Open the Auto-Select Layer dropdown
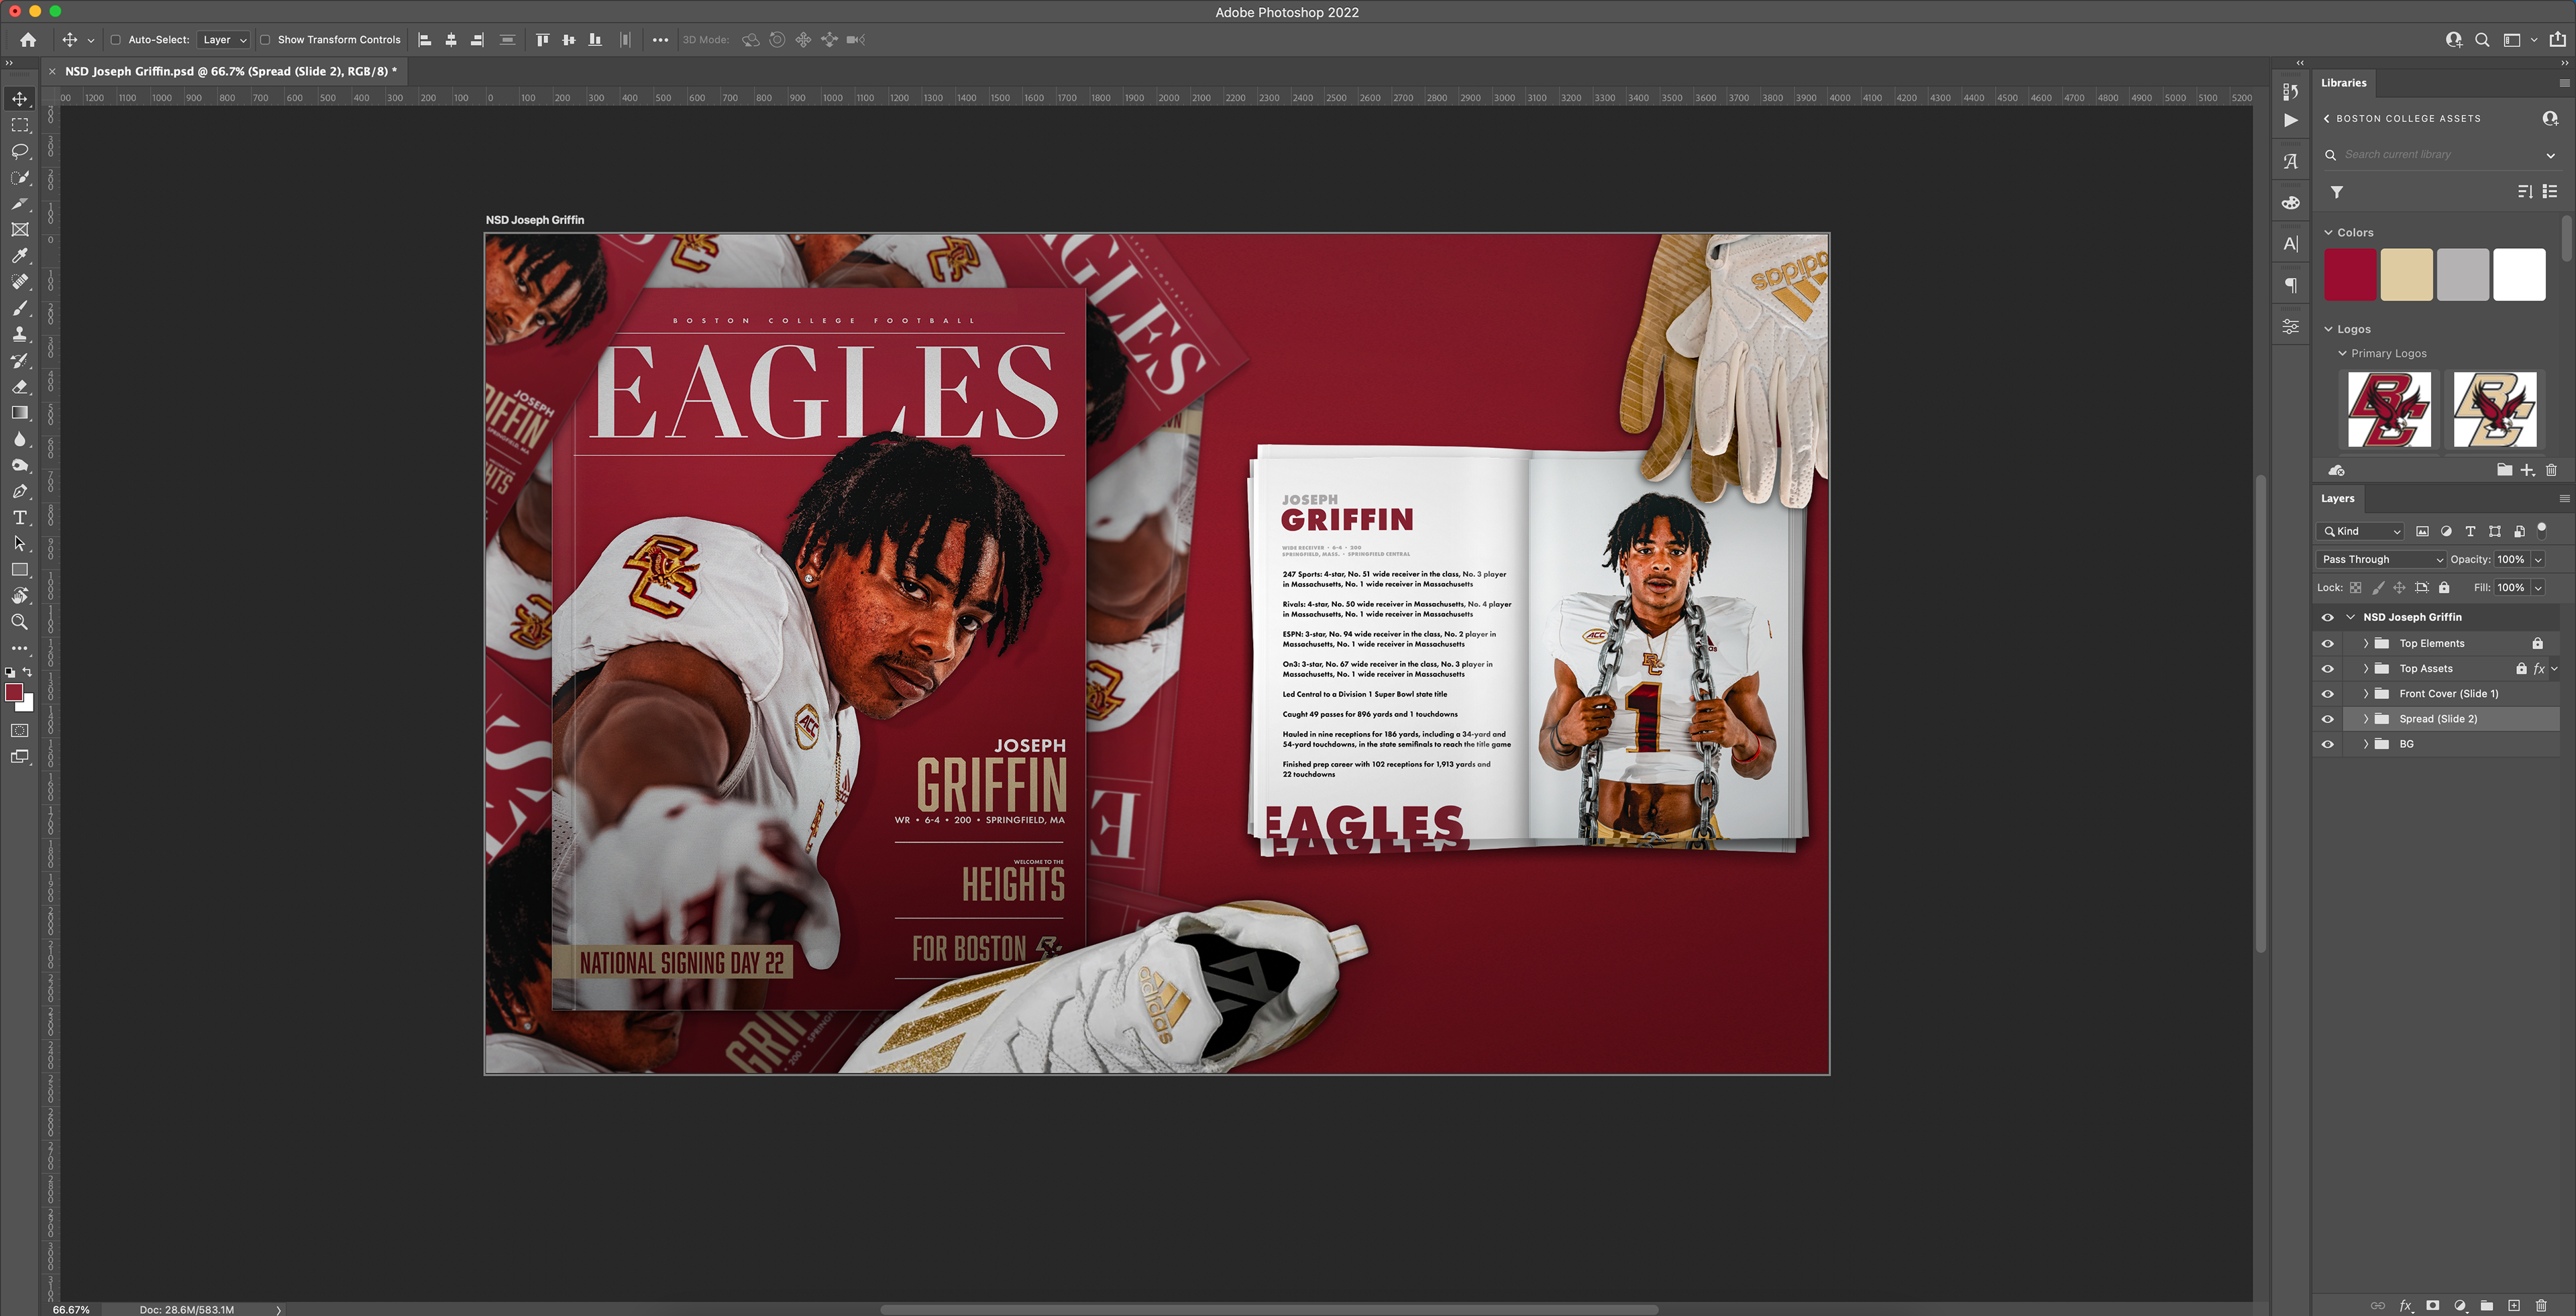The width and height of the screenshot is (2576, 1316). (223, 40)
